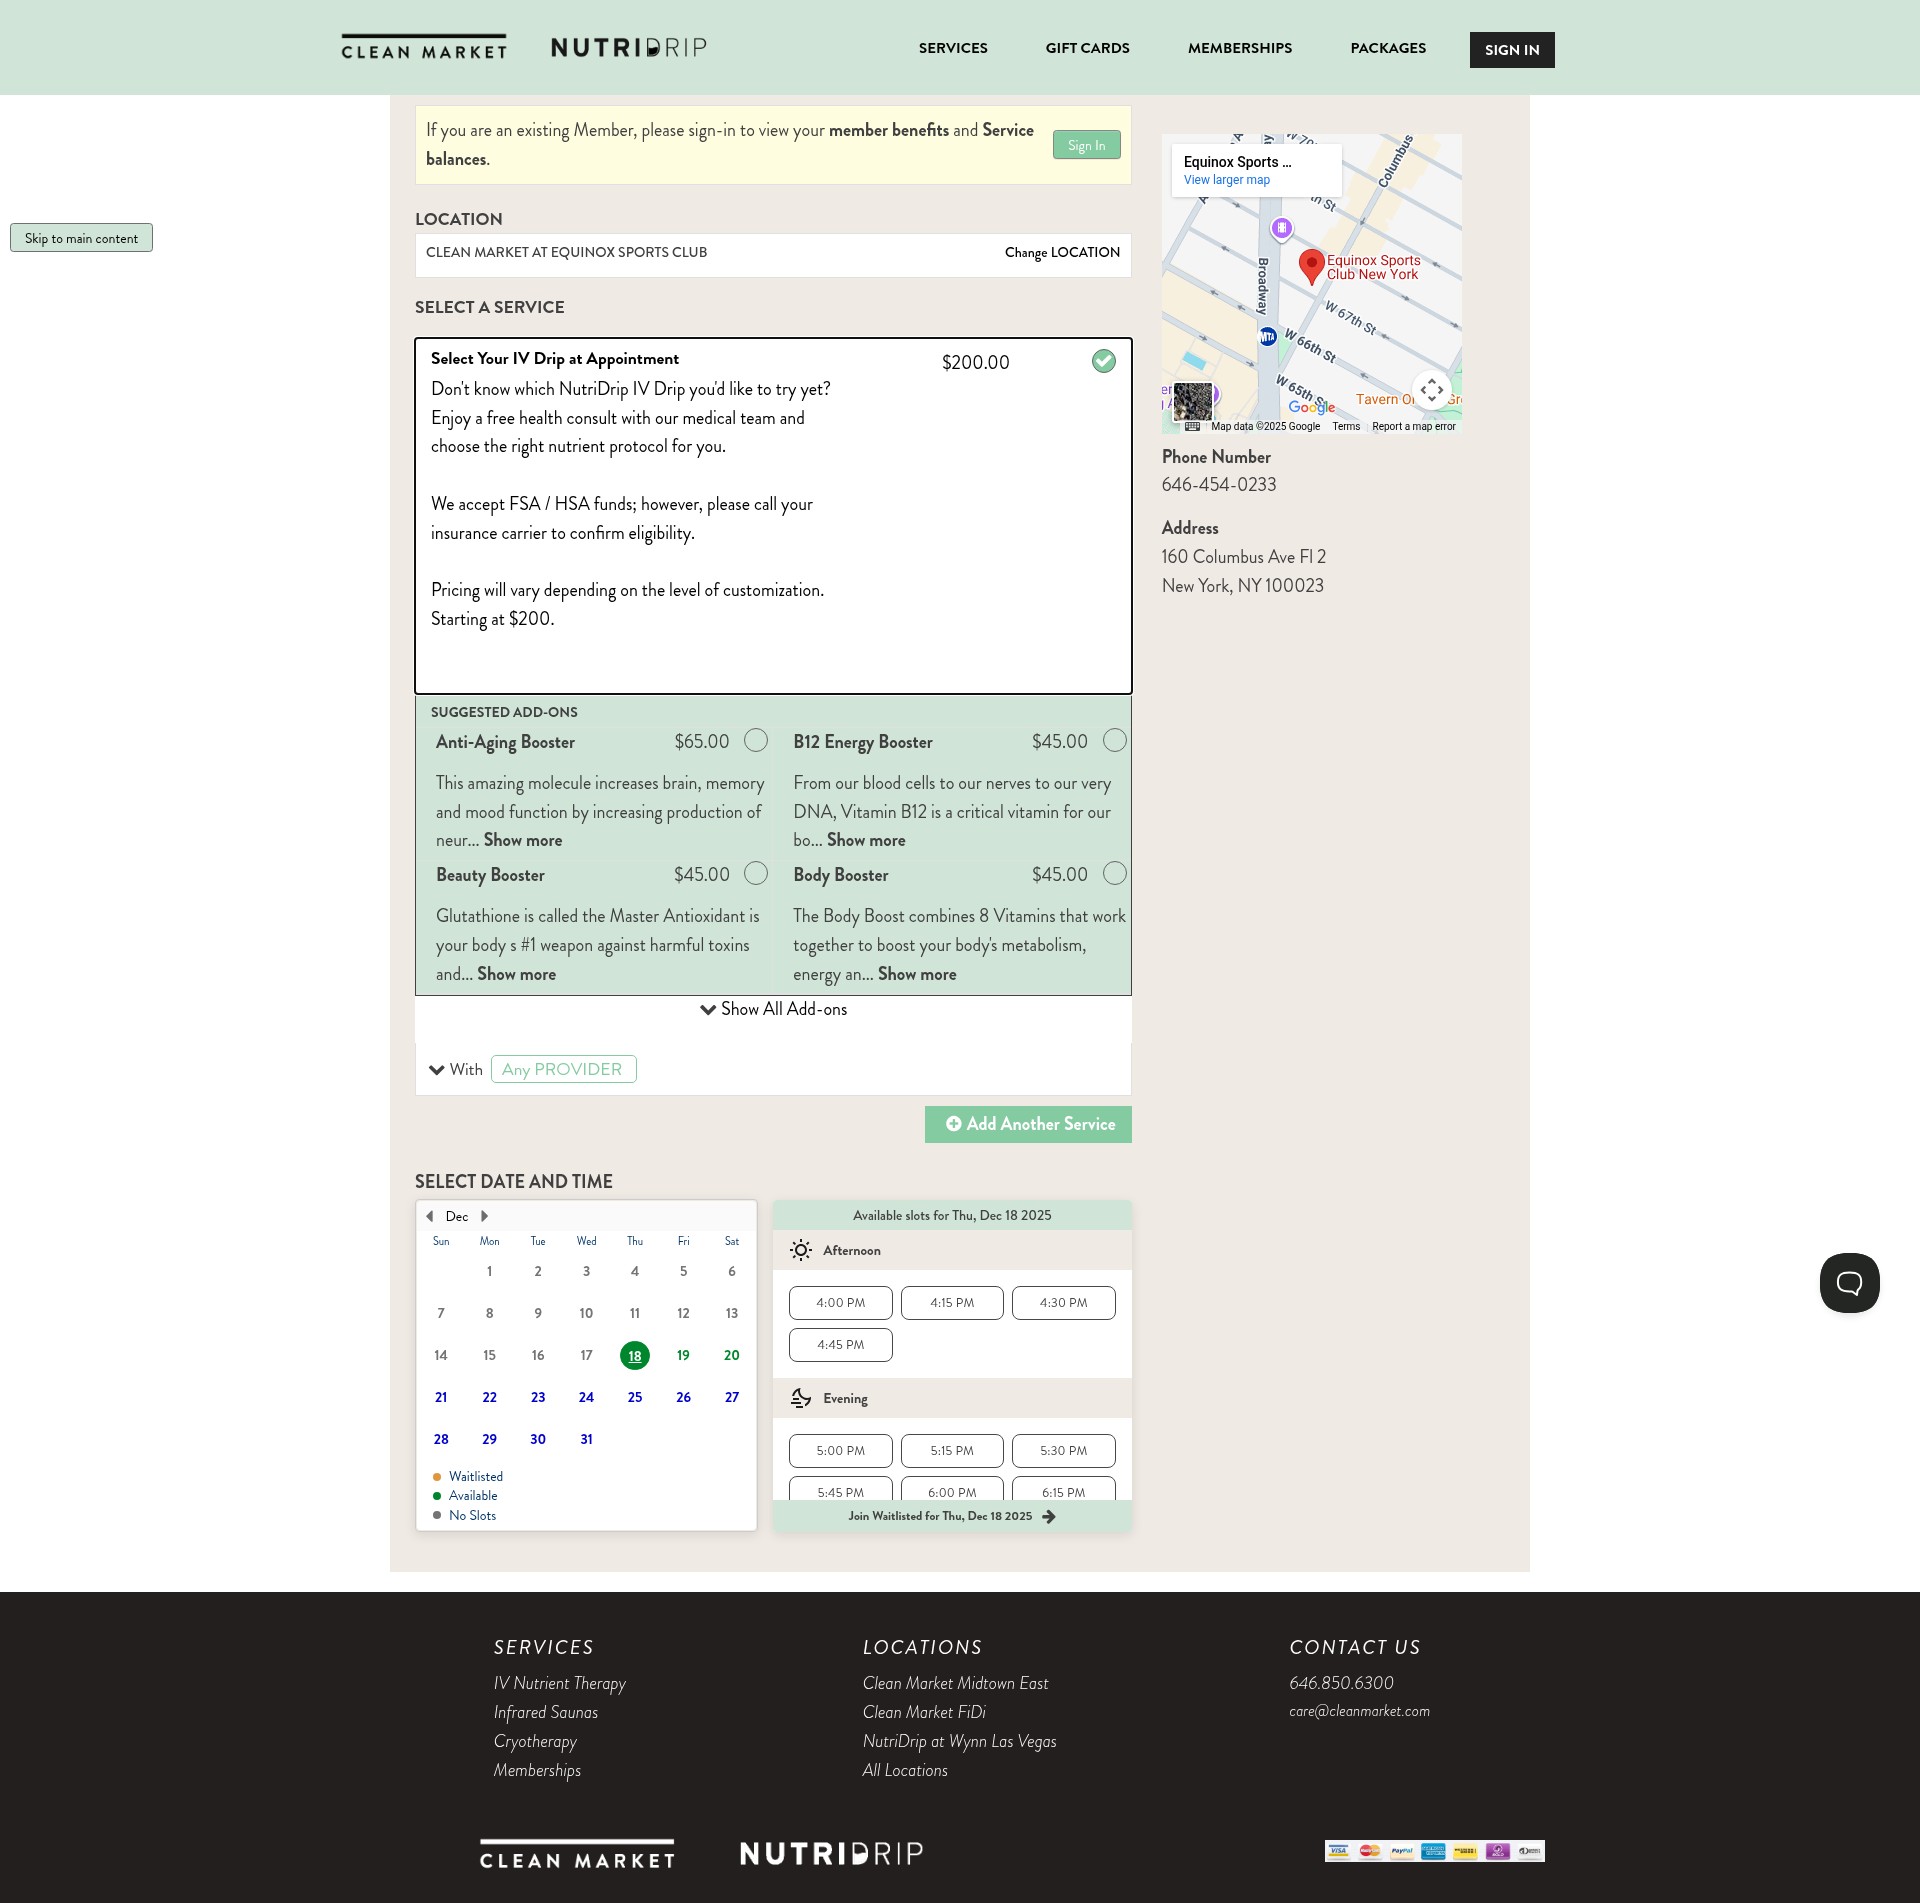The height and width of the screenshot is (1903, 1920).
Task: Open the Memberships menu item
Action: [1240, 48]
